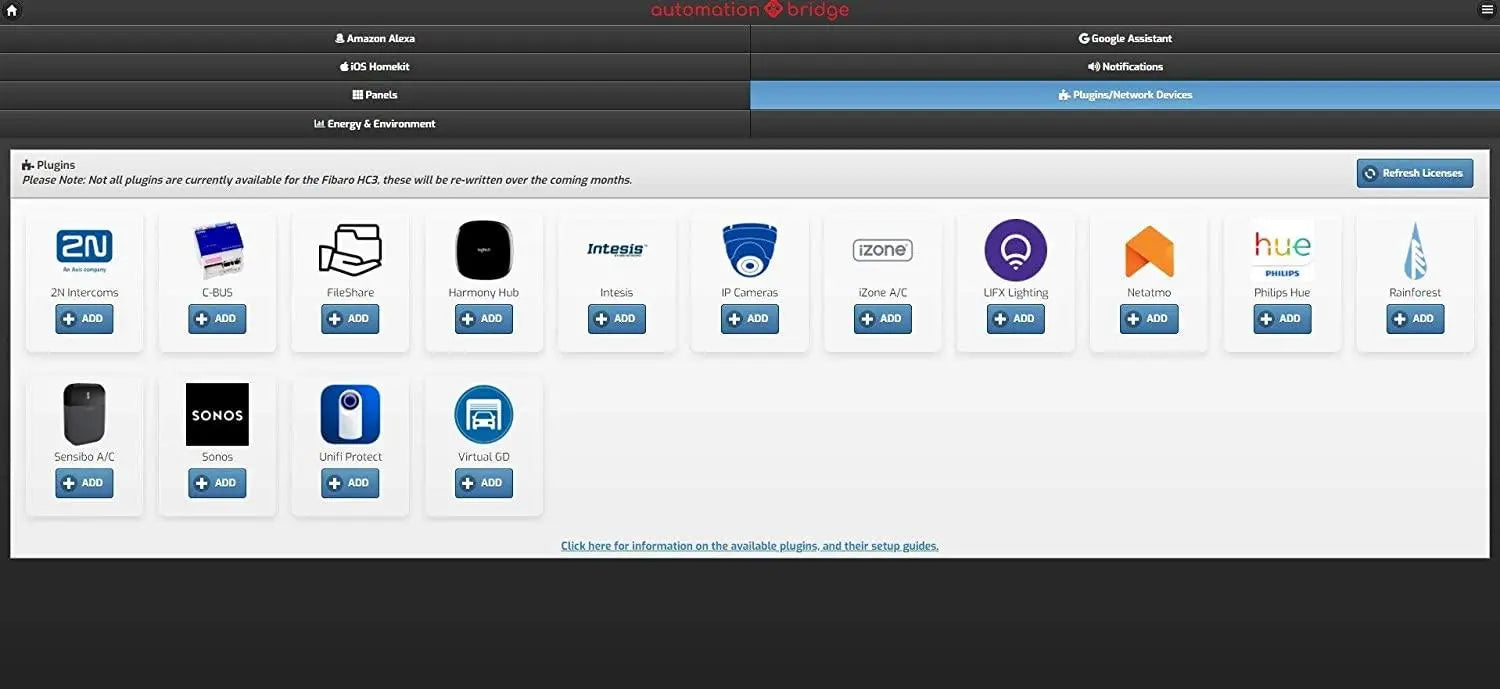Viewport: 1500px width, 689px height.
Task: Open the plugin information and setup guides link
Action: [749, 545]
